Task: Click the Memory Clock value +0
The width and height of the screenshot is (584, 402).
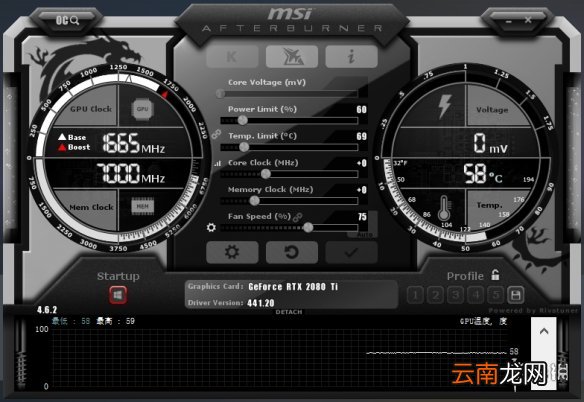Action: coord(362,190)
